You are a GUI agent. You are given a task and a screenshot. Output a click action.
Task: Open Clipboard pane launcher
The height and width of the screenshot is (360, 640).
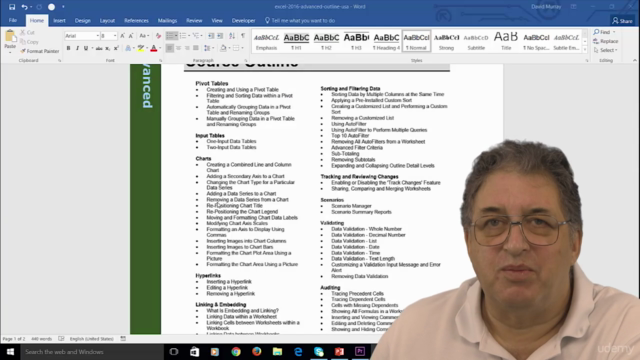pos(60,60)
